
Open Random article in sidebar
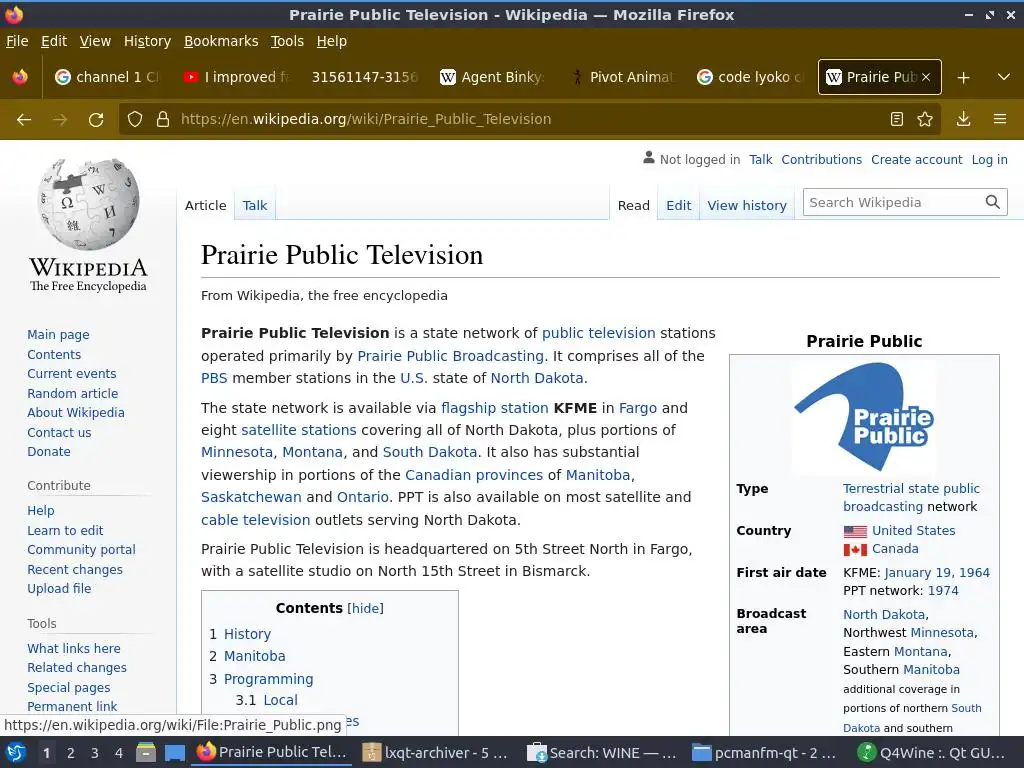pos(72,393)
